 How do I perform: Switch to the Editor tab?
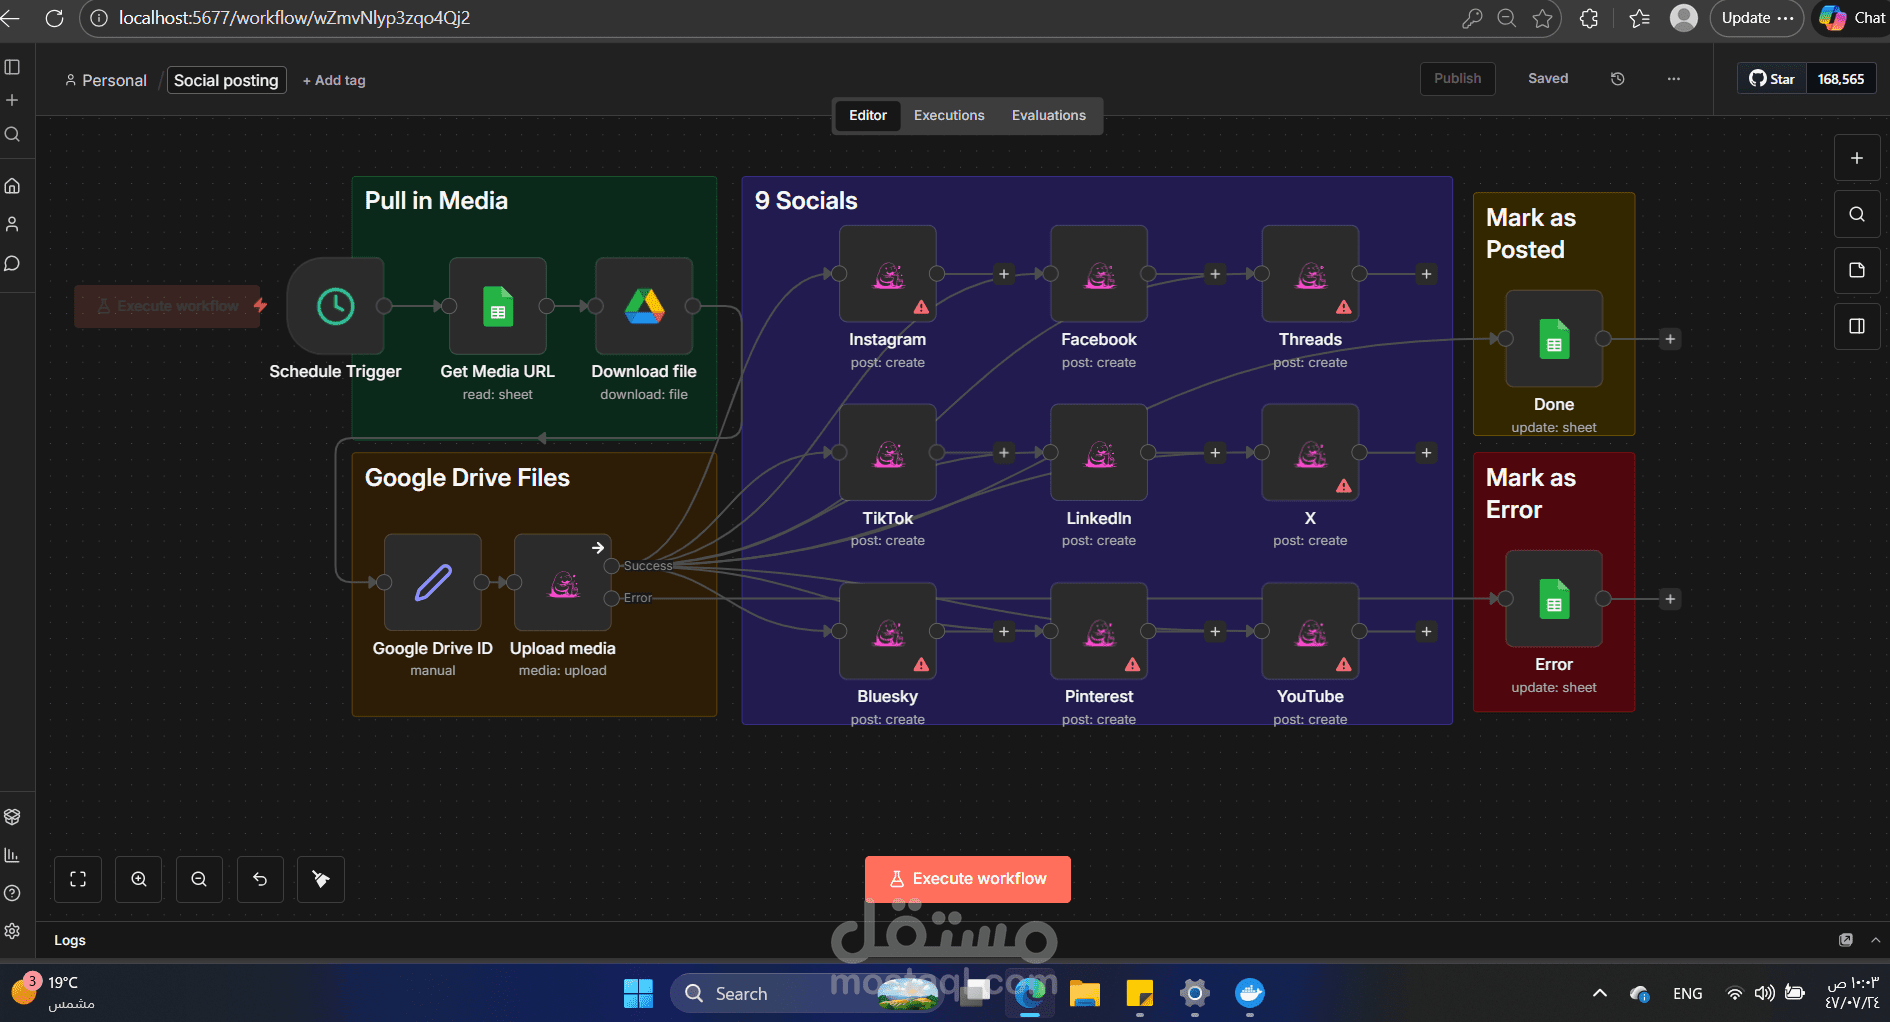pos(868,115)
